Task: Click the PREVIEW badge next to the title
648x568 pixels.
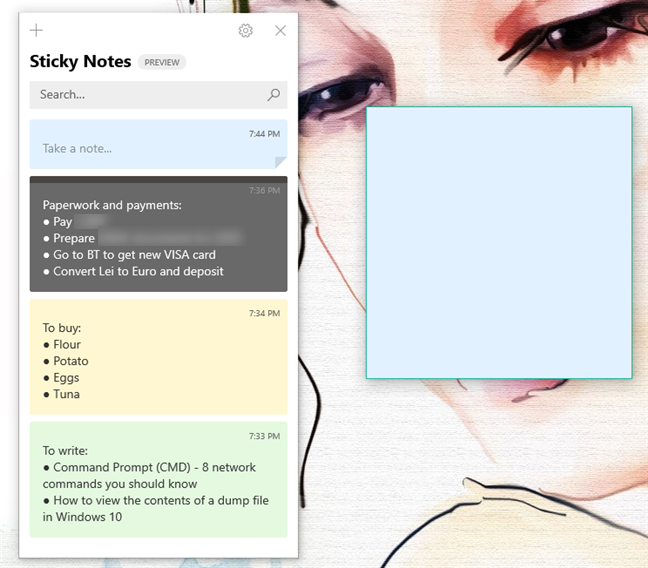Action: 162,62
